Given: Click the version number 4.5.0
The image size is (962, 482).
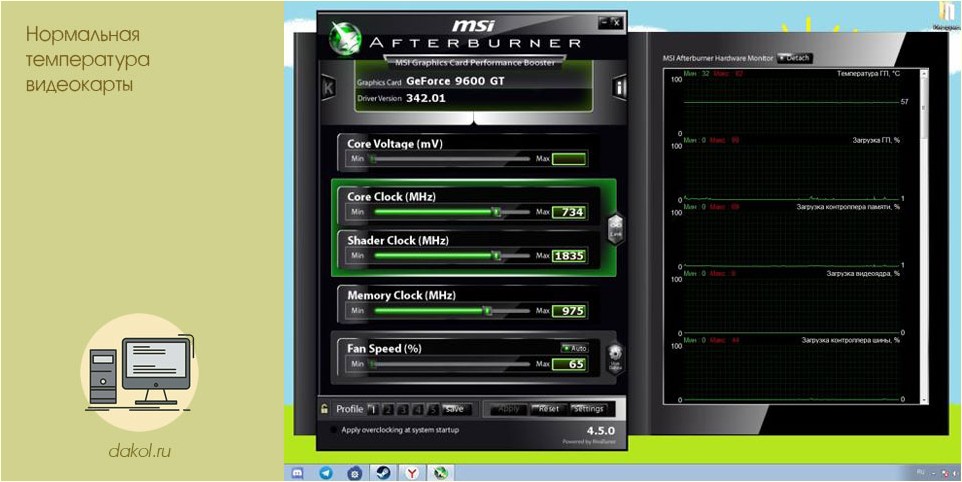Looking at the screenshot, I should 601,430.
